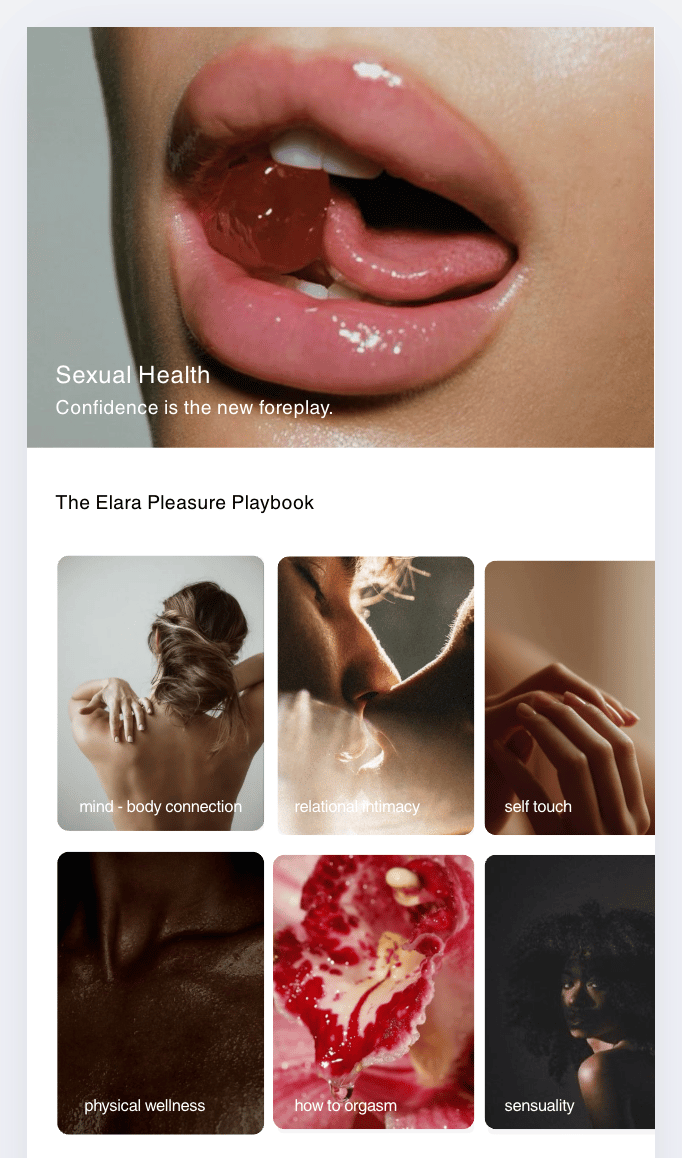This screenshot has height=1158, width=682.
Task: Open the relational intimacy card
Action: pos(375,695)
